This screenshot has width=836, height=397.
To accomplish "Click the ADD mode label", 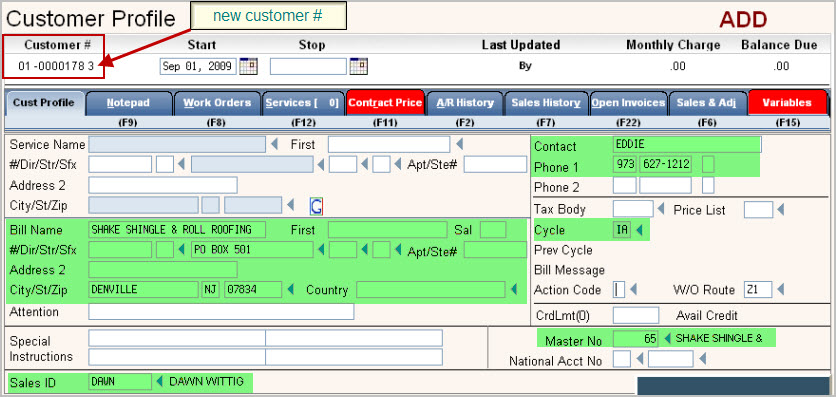I will pyautogui.click(x=743, y=20).
